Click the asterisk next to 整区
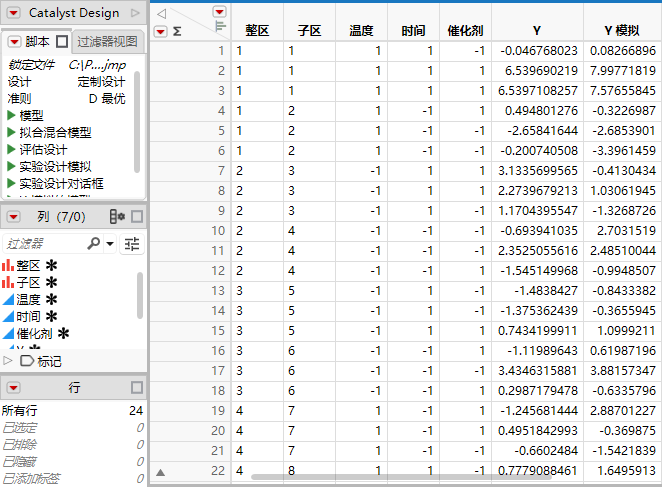 (x=52, y=266)
